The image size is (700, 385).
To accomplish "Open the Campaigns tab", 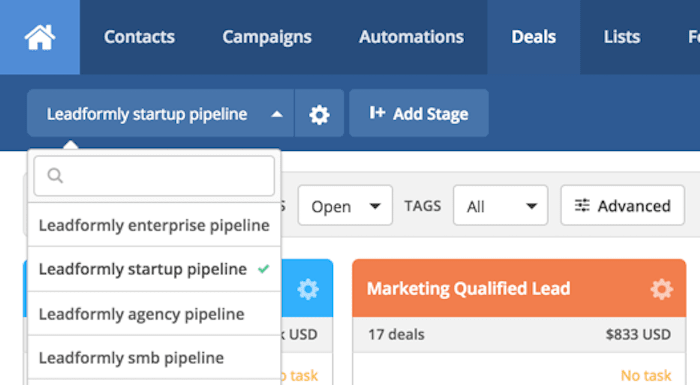I will (267, 37).
